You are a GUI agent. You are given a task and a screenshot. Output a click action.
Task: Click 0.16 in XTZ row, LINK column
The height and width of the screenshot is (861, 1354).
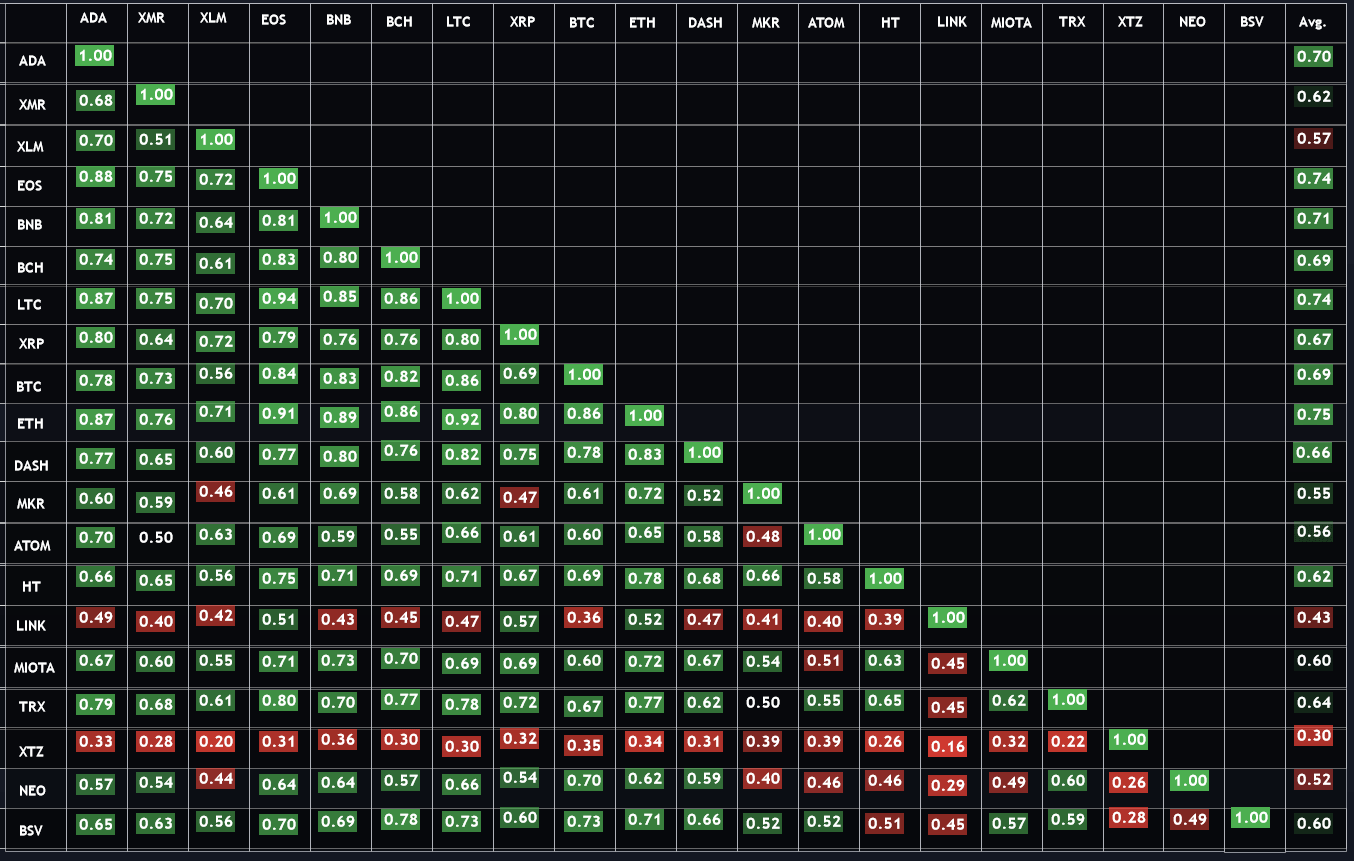(x=947, y=746)
